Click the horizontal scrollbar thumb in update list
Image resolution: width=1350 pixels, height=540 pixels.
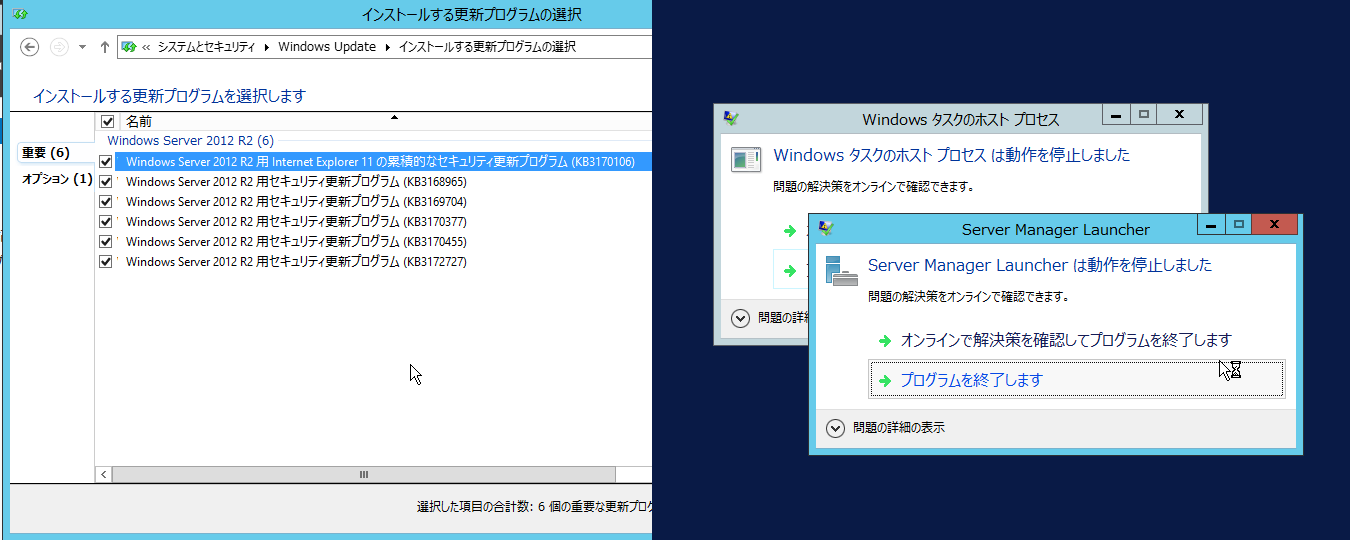coord(364,475)
